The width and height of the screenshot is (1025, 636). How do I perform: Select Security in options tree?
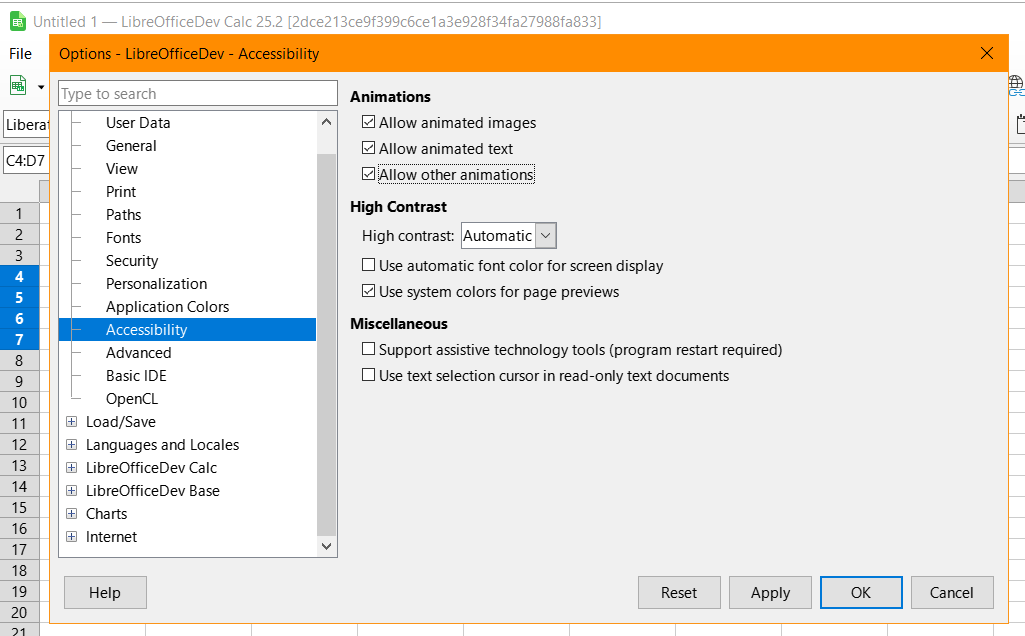click(132, 261)
